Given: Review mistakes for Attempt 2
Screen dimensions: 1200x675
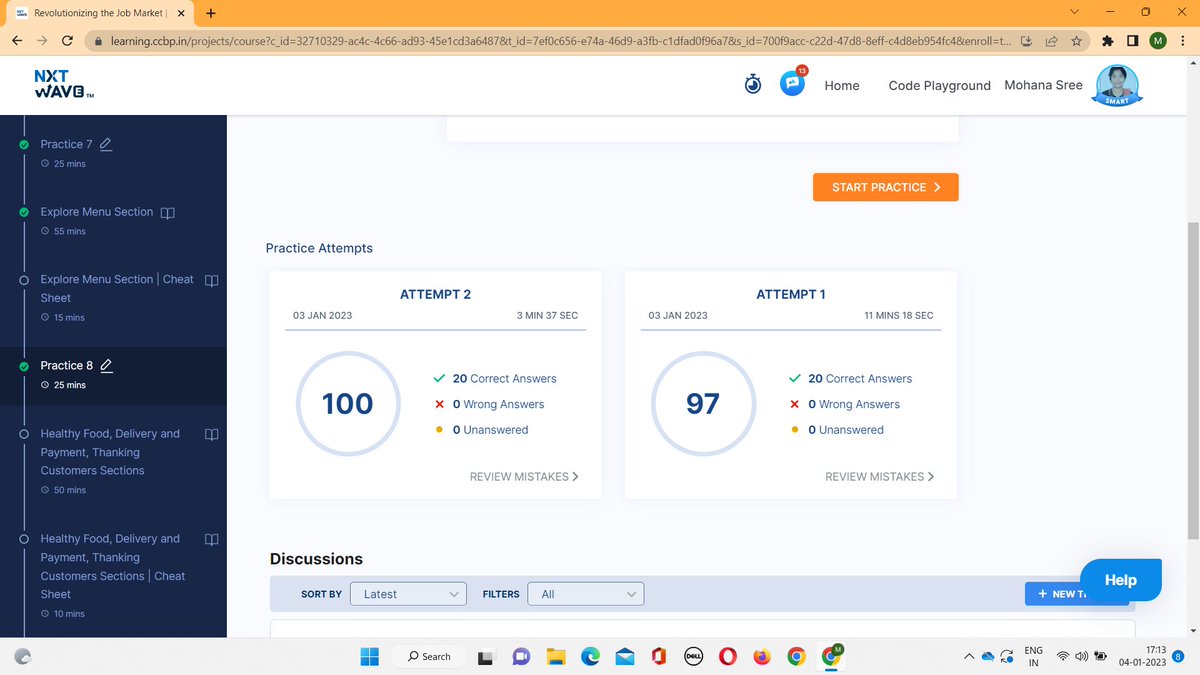Looking at the screenshot, I should [x=524, y=477].
